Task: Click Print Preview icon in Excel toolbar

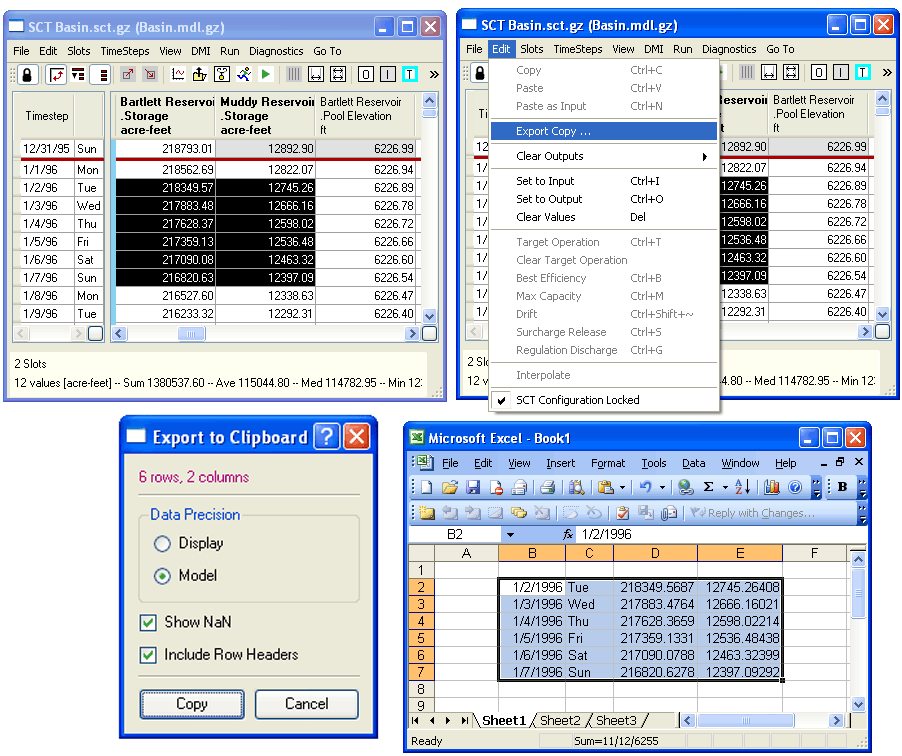Action: pos(576,487)
